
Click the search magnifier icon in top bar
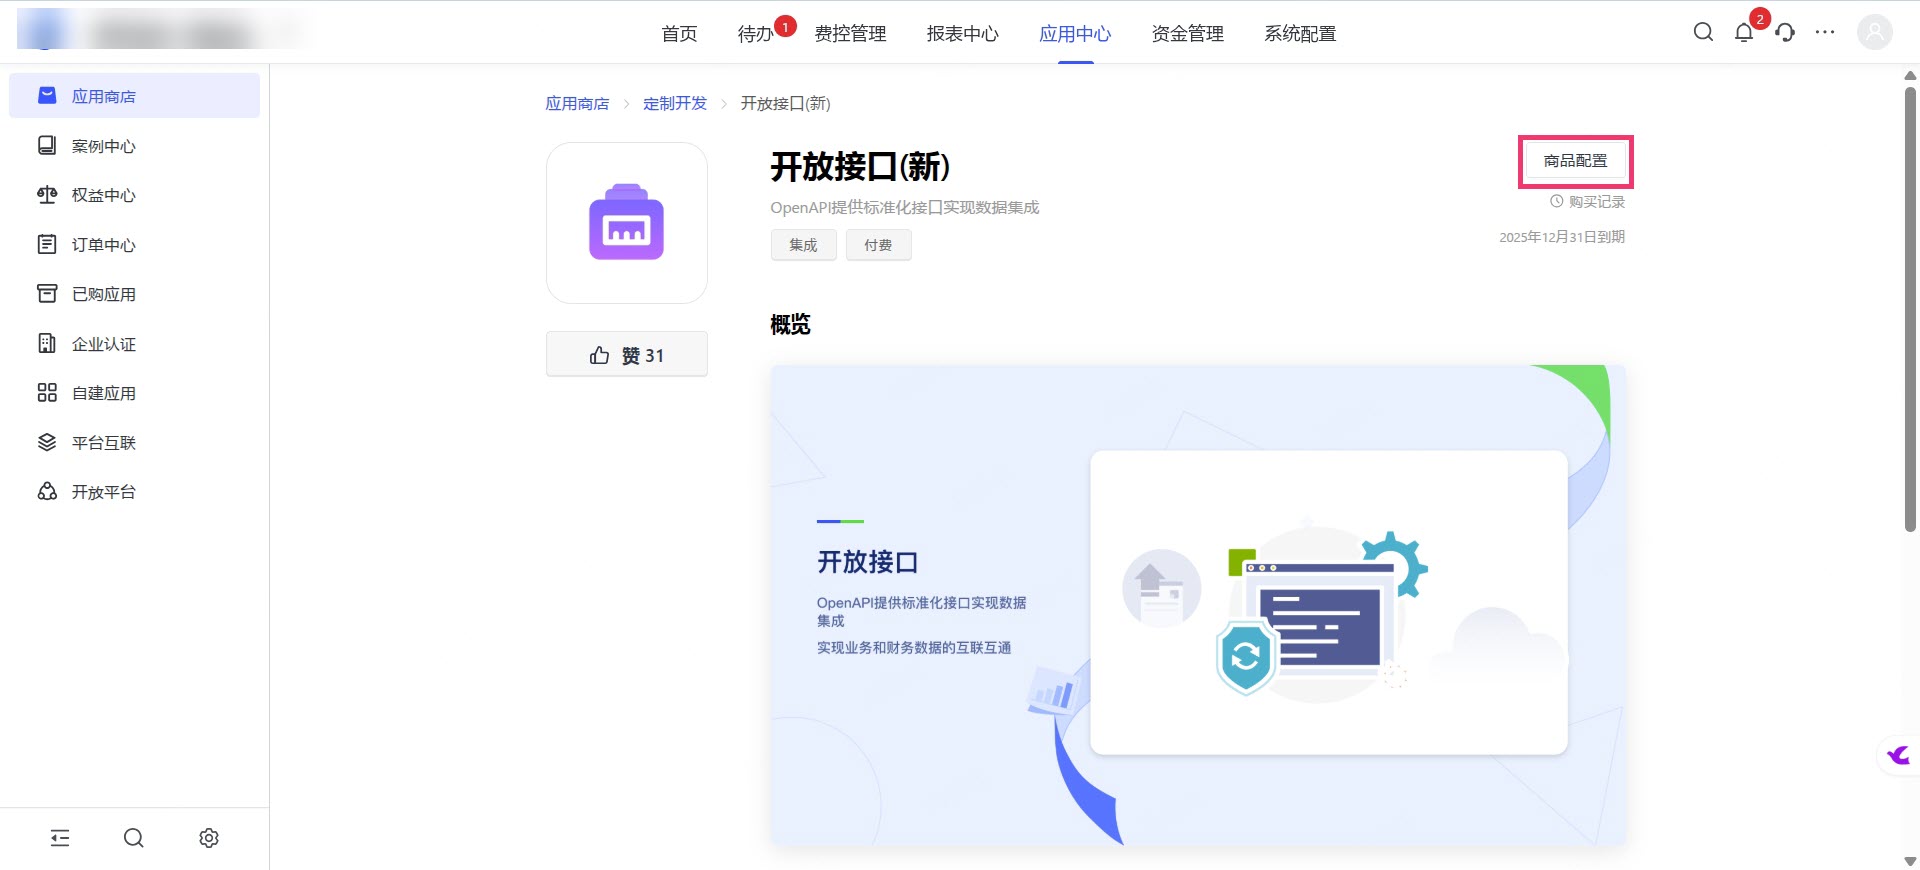pyautogui.click(x=1703, y=32)
